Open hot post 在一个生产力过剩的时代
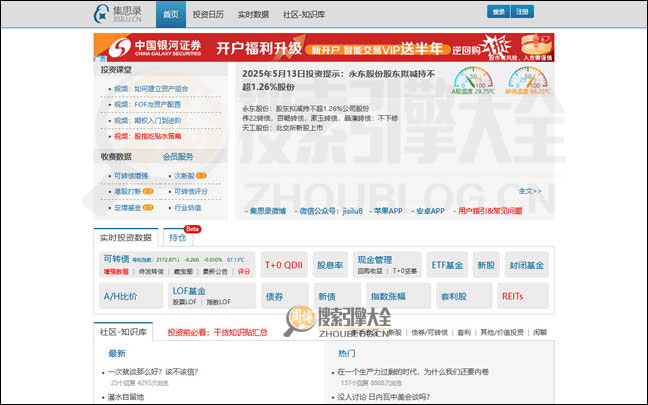This screenshot has width=648, height=405. [x=413, y=372]
